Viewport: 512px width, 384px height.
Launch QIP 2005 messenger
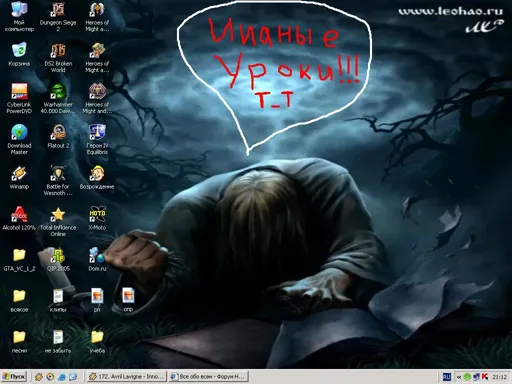[58, 259]
